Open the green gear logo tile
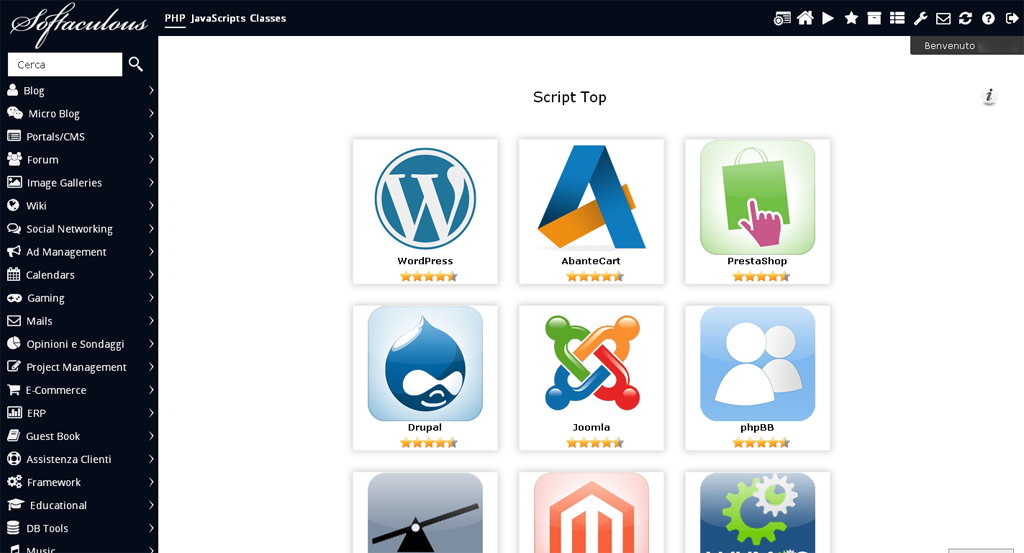Image resolution: width=1024 pixels, height=553 pixels. pyautogui.click(x=758, y=513)
